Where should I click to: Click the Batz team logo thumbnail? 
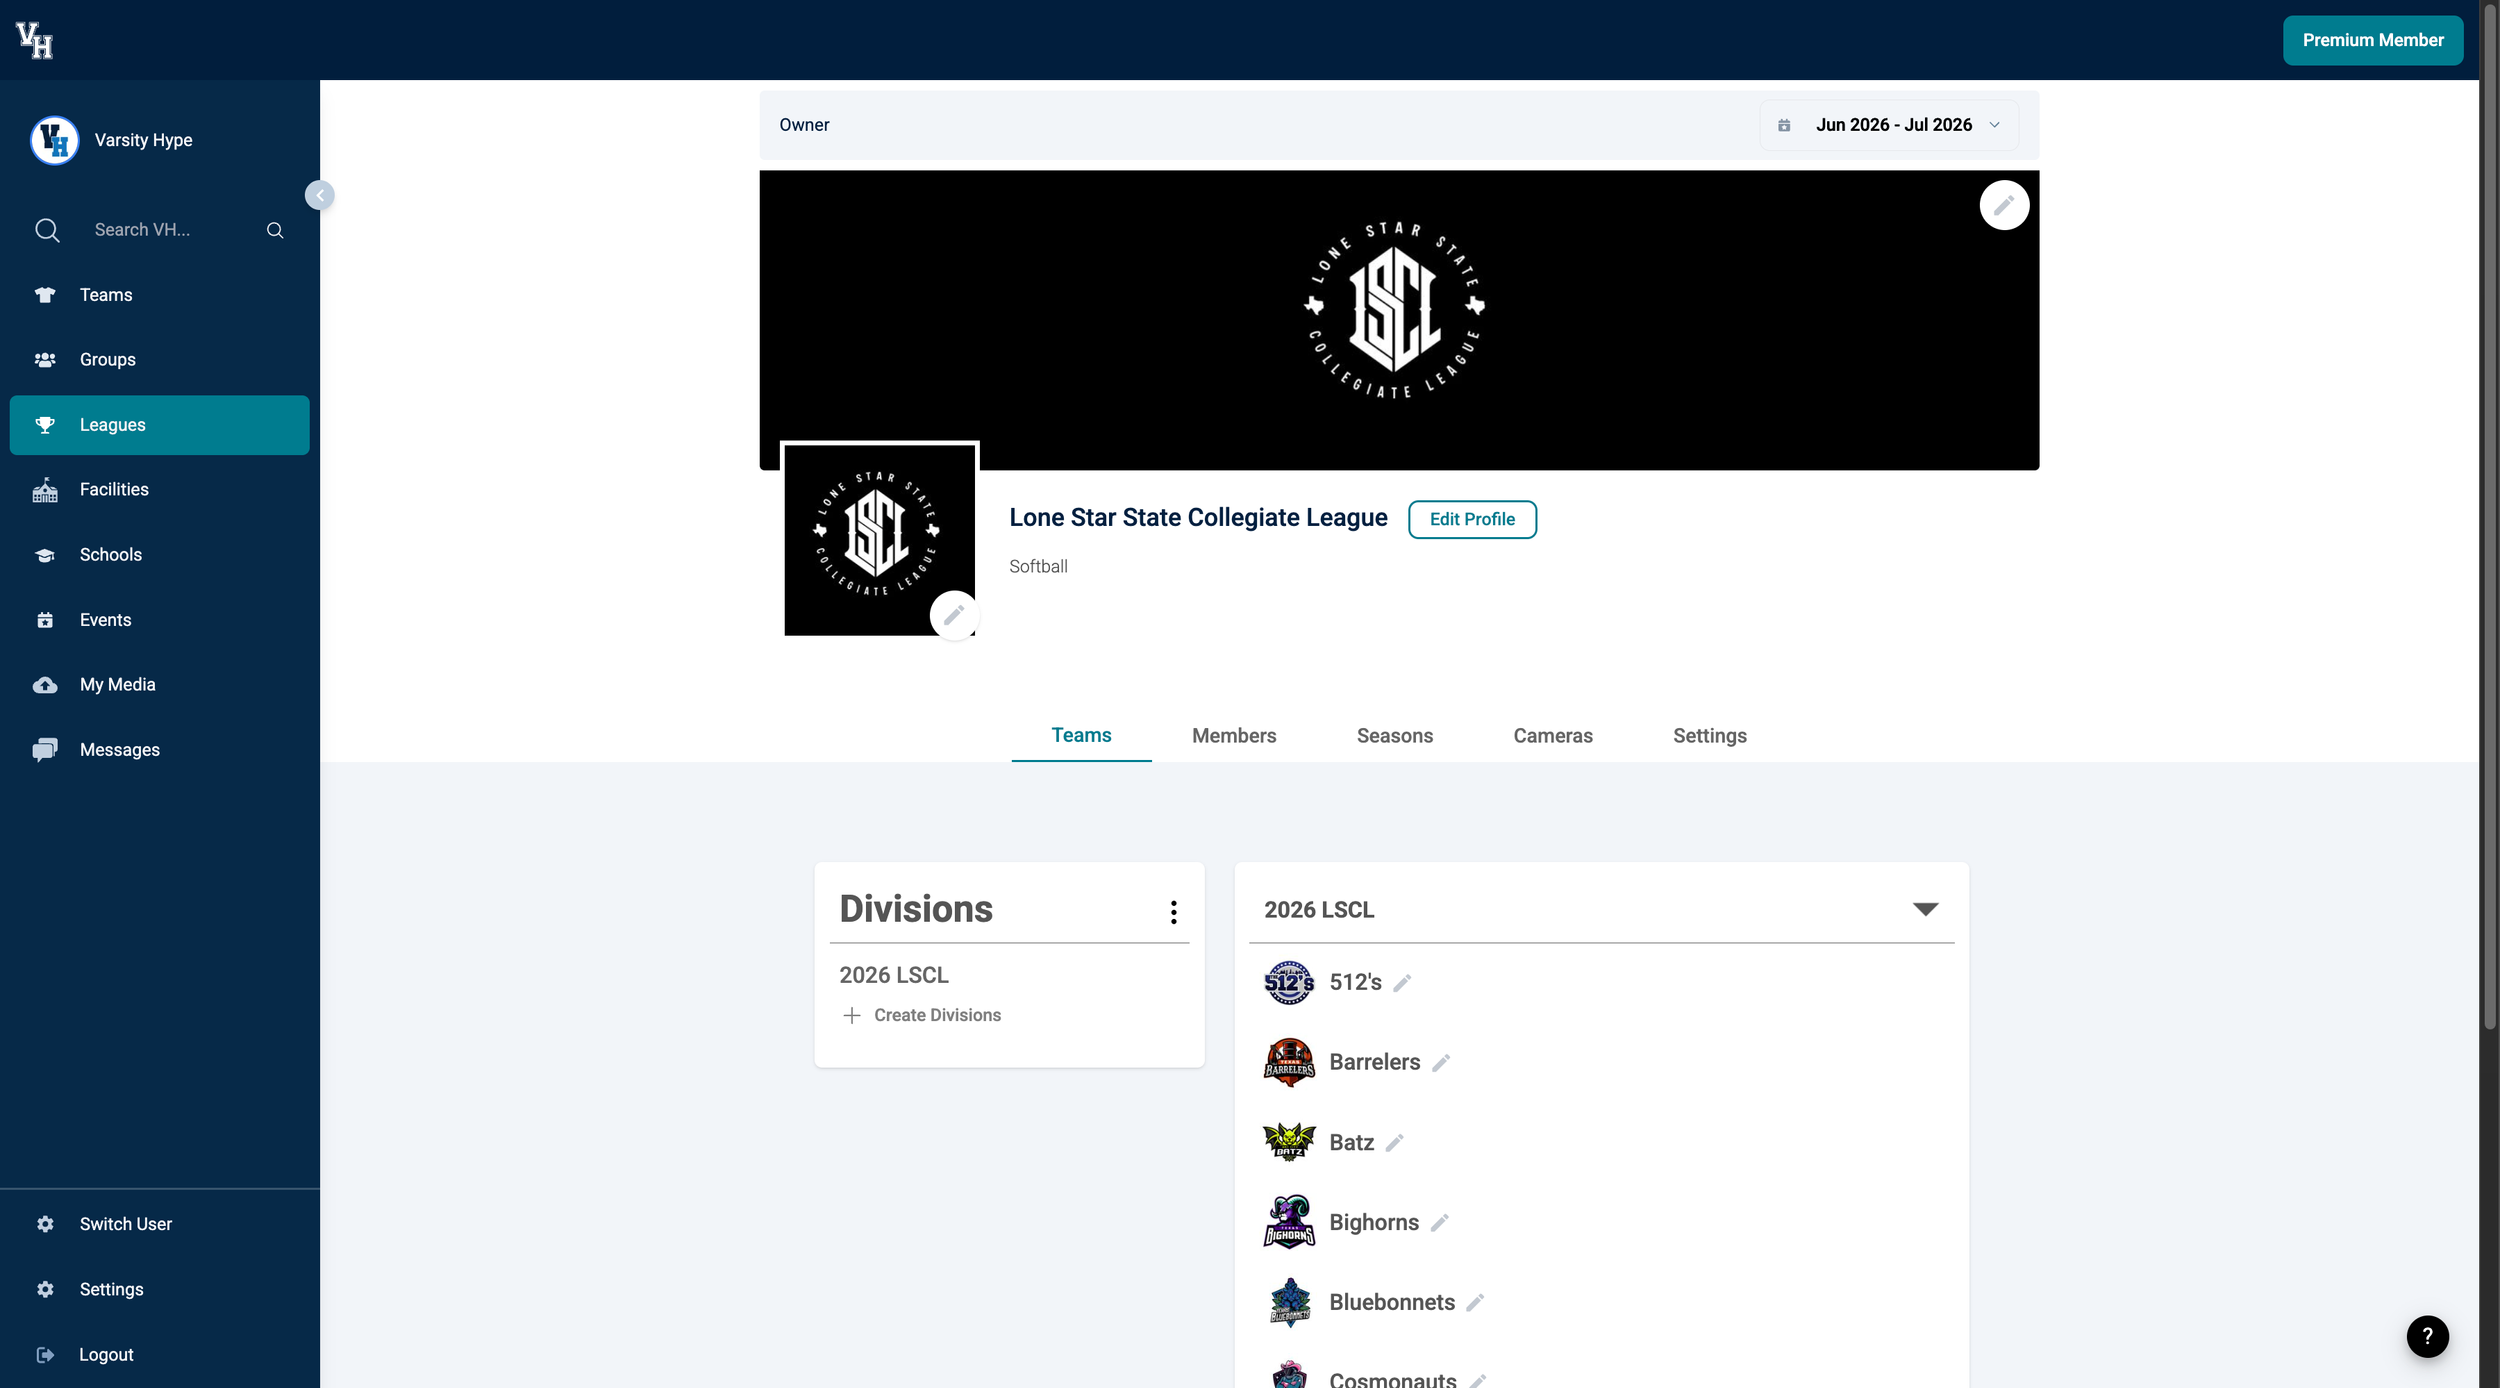1289,1143
